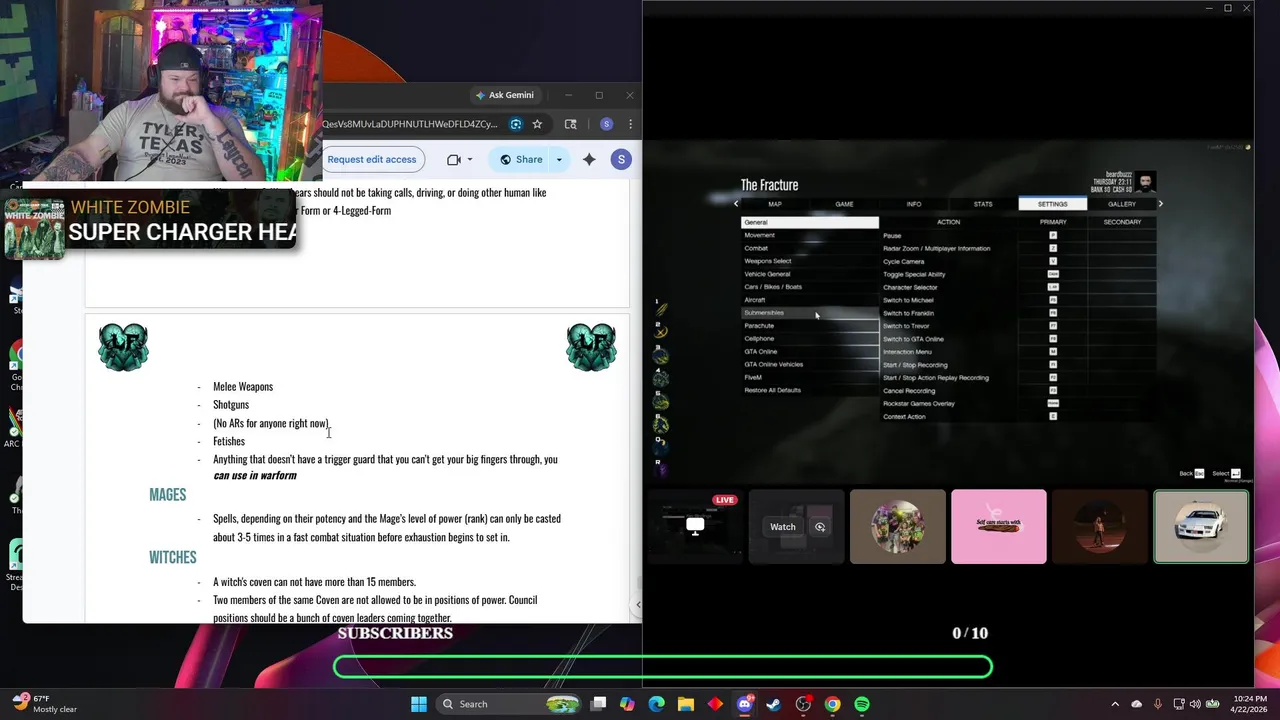Viewport: 1280px width, 720px height.
Task: Show hidden tray icons chevron
Action: pos(1115,704)
